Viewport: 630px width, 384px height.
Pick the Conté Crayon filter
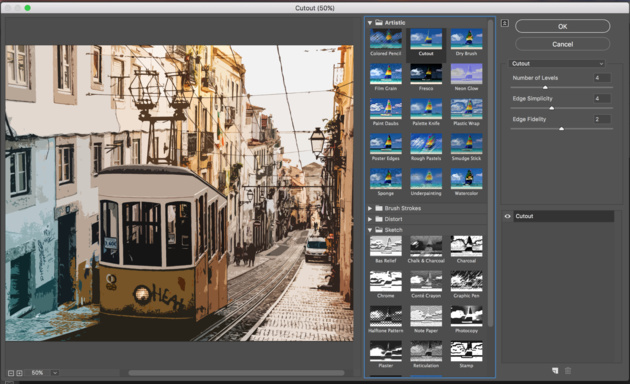coord(426,281)
